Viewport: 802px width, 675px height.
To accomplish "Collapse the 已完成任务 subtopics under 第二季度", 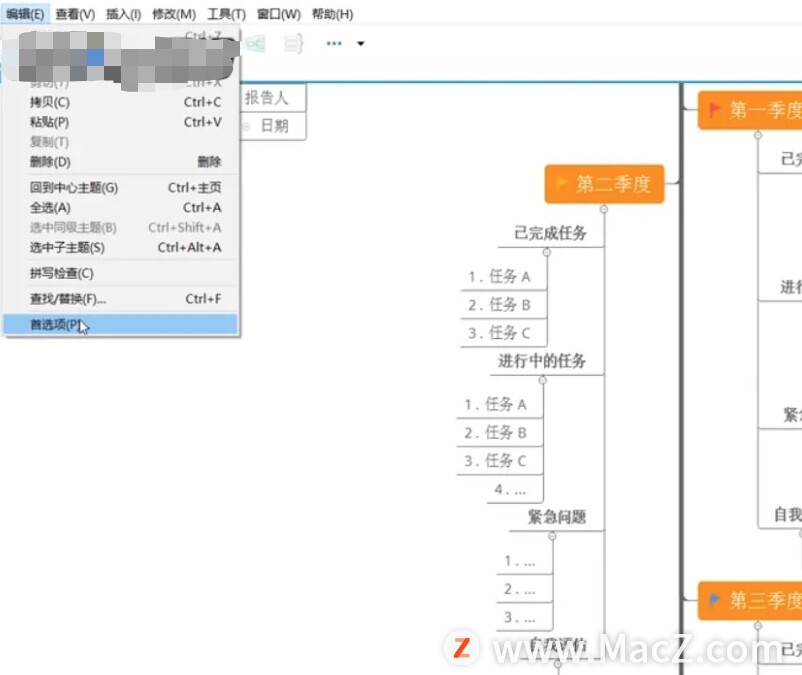I will pos(546,252).
